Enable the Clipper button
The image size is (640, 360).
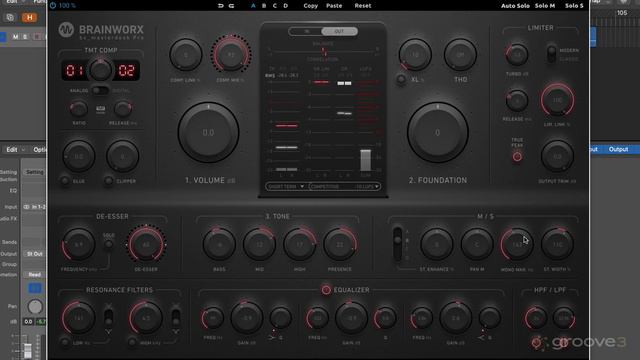[108, 181]
